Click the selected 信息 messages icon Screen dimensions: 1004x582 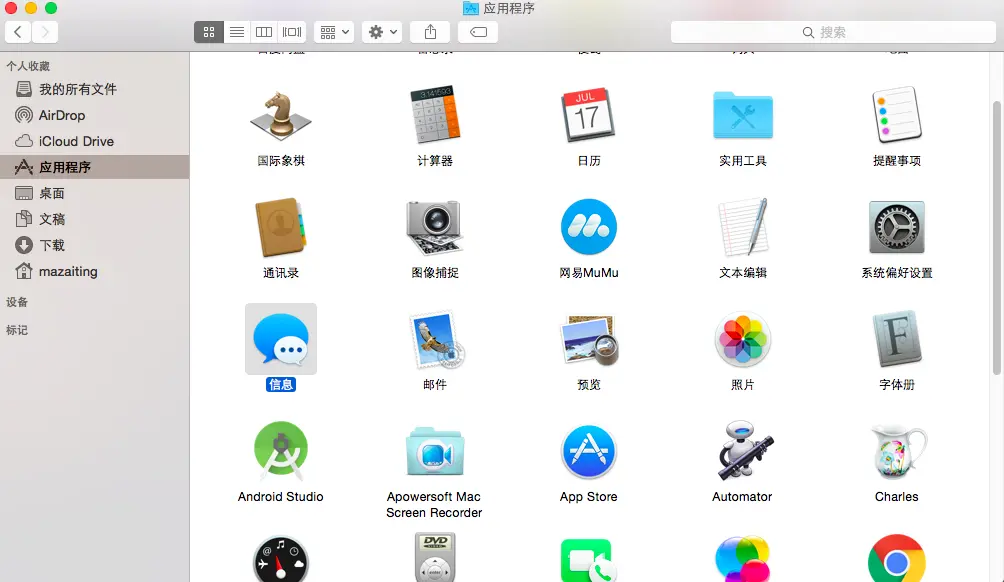(x=280, y=339)
